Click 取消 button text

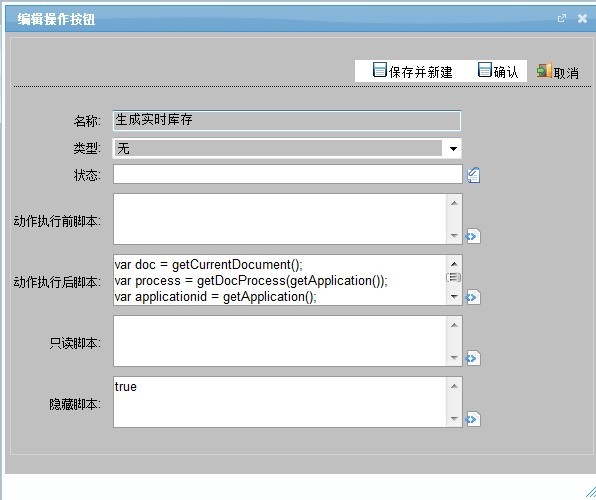tap(566, 73)
